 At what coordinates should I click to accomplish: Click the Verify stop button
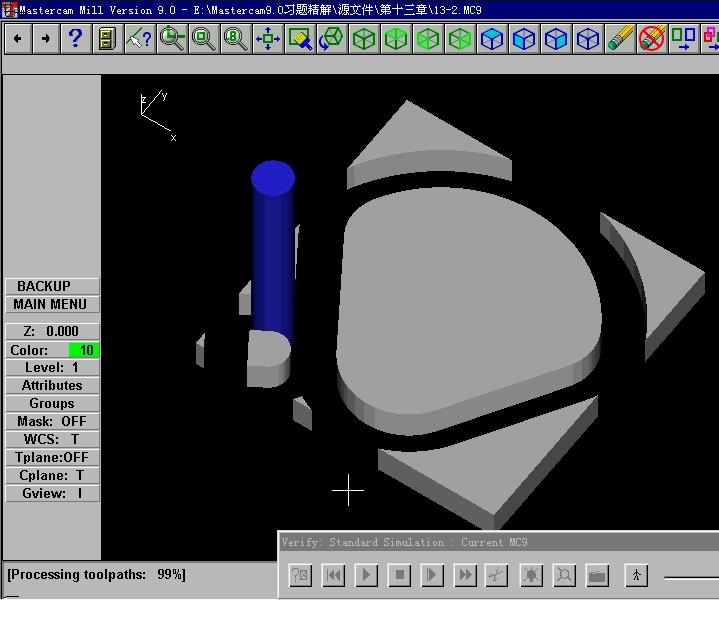(399, 575)
